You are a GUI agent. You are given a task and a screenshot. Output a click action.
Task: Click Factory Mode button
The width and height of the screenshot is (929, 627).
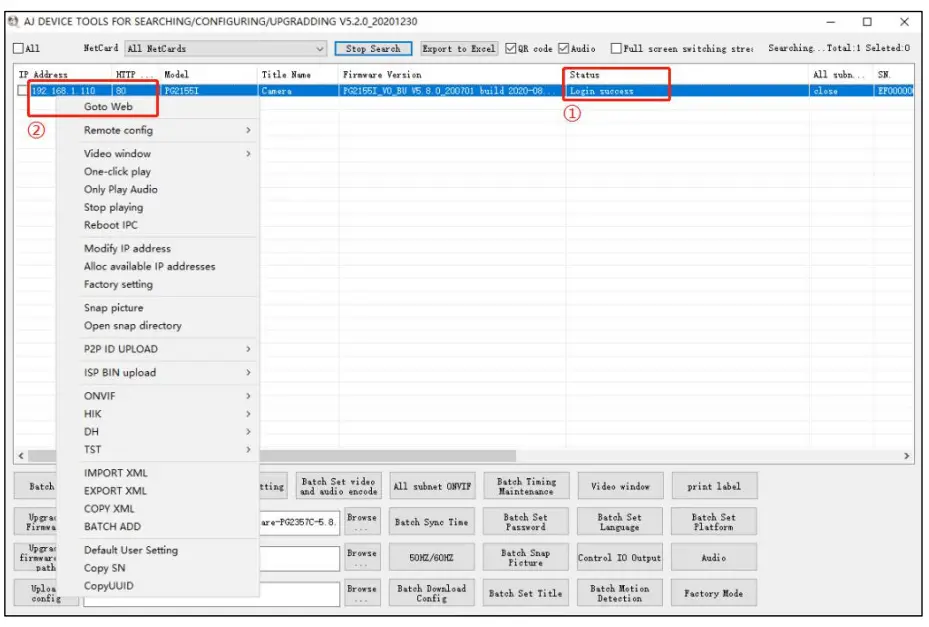click(x=714, y=593)
